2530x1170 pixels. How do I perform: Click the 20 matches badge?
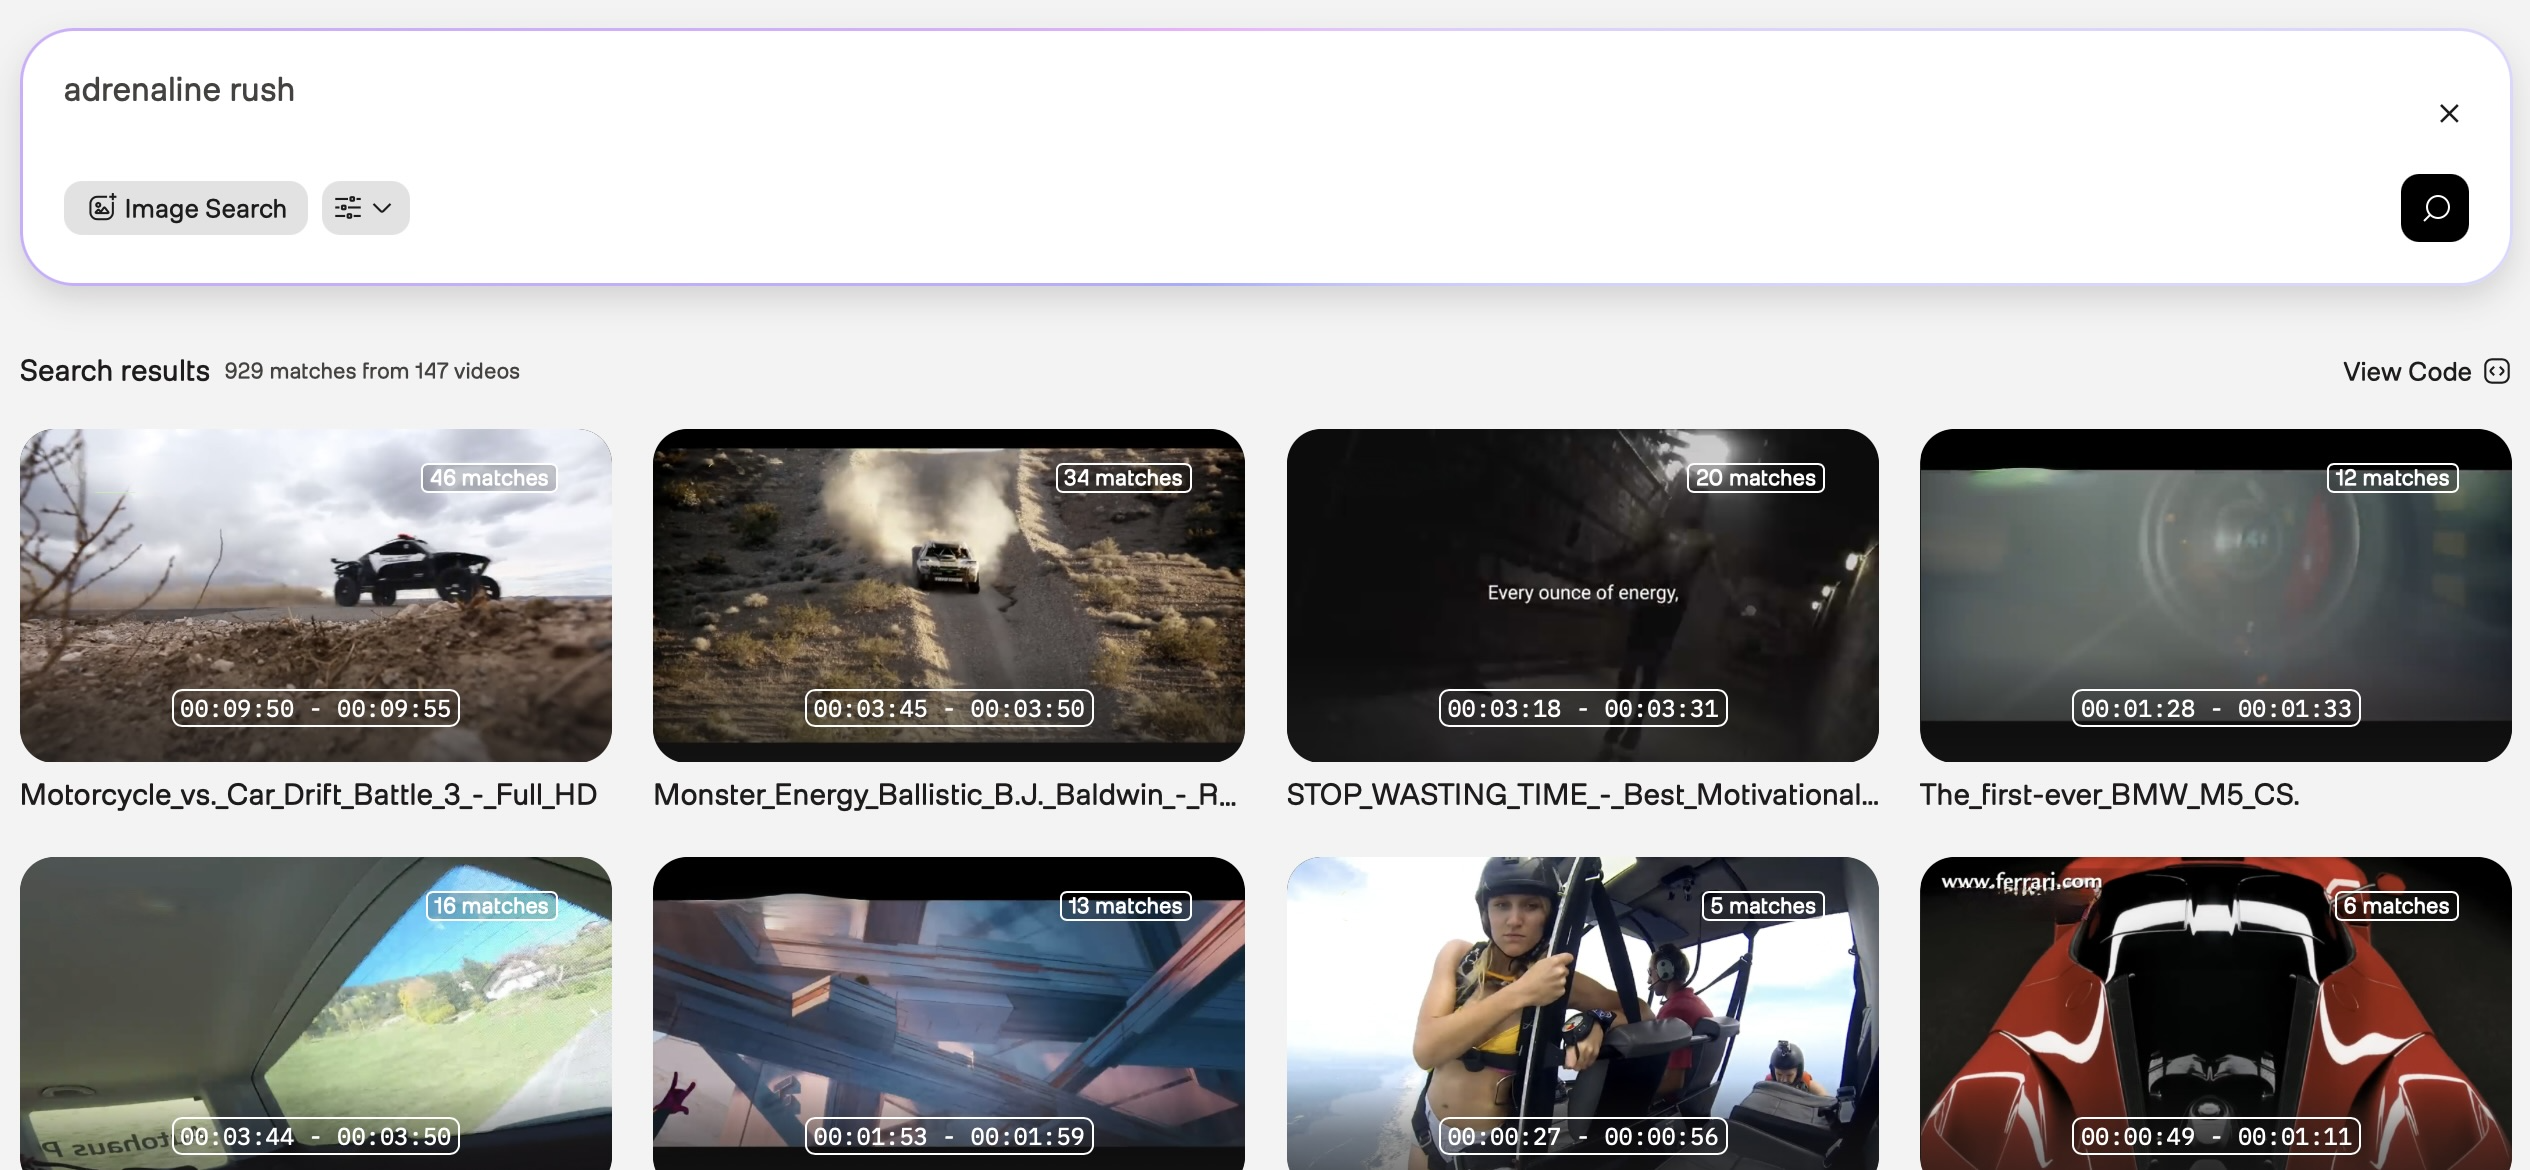[1756, 478]
